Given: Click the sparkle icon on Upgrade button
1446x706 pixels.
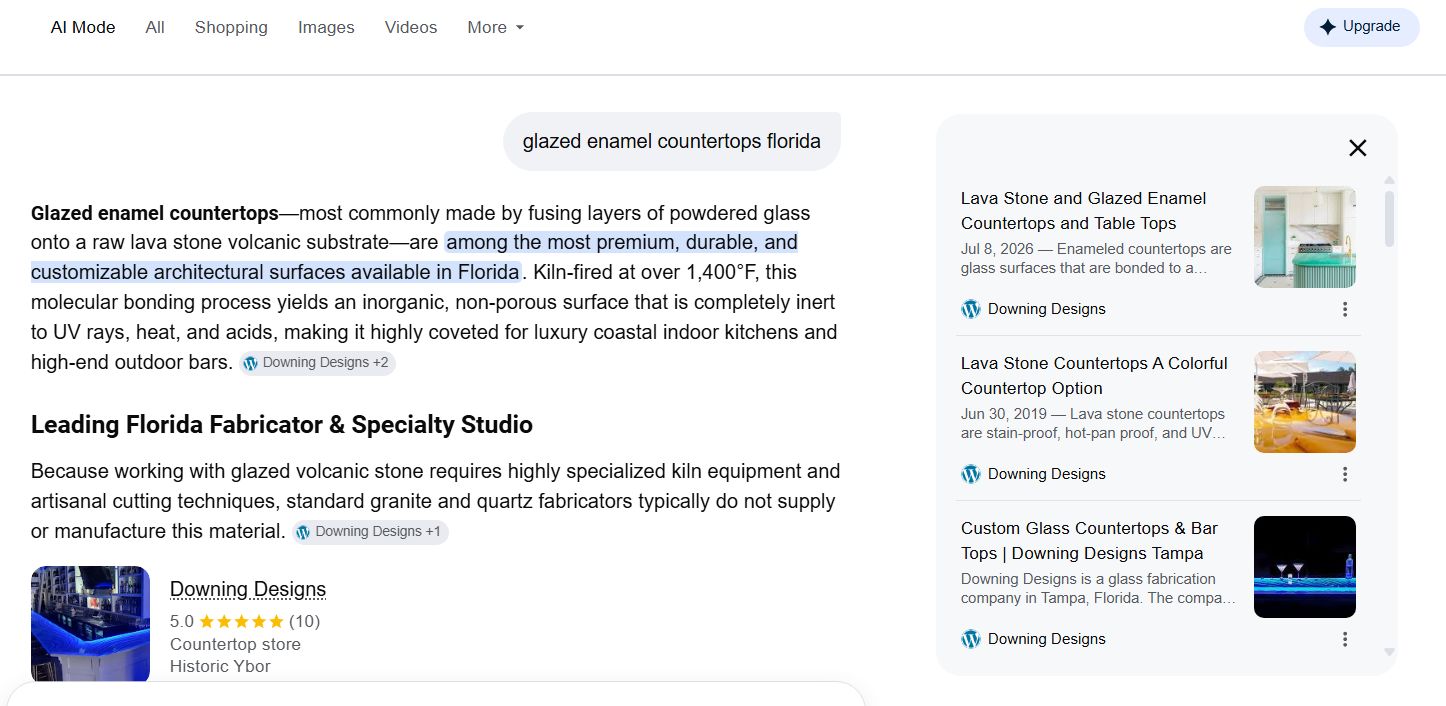Looking at the screenshot, I should point(1327,27).
